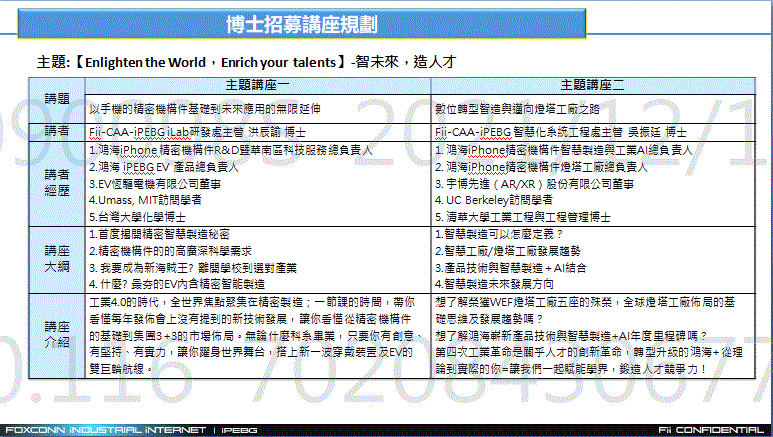Viewport: 773px width, 437px height.
Task: Click intro line starting 工業4.0的時代
Action: click(252, 302)
